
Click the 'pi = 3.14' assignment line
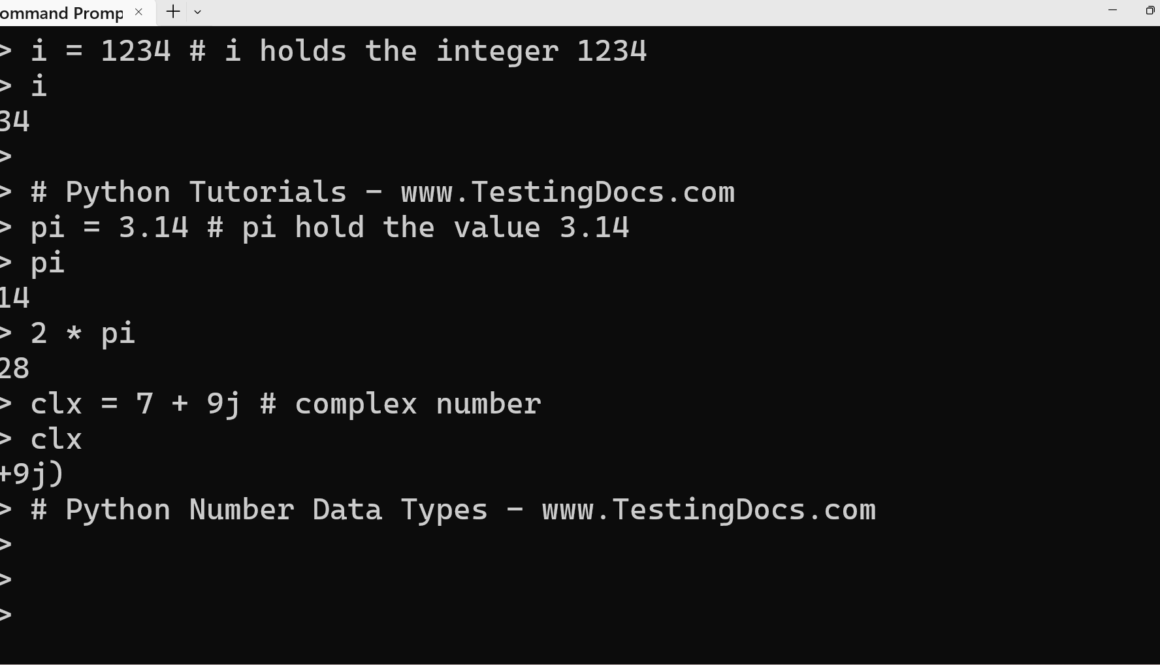[110, 228]
